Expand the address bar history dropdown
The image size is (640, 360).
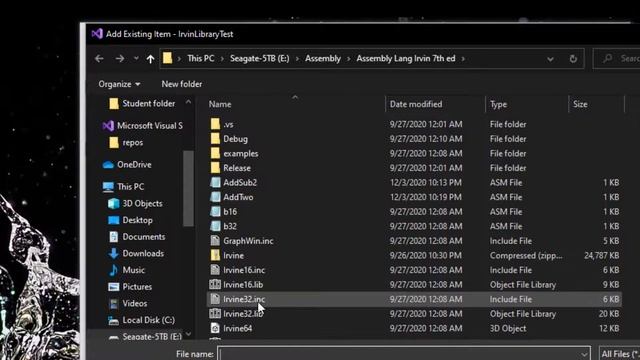click(550, 59)
